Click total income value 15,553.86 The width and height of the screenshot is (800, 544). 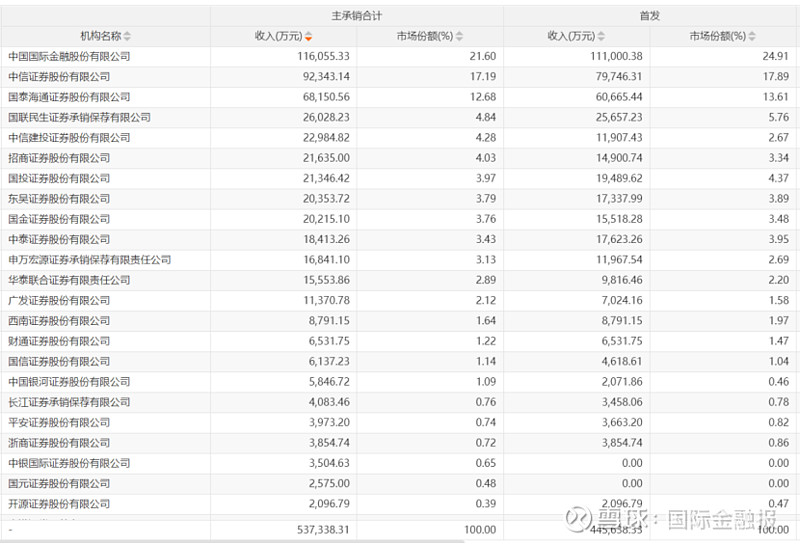326,280
